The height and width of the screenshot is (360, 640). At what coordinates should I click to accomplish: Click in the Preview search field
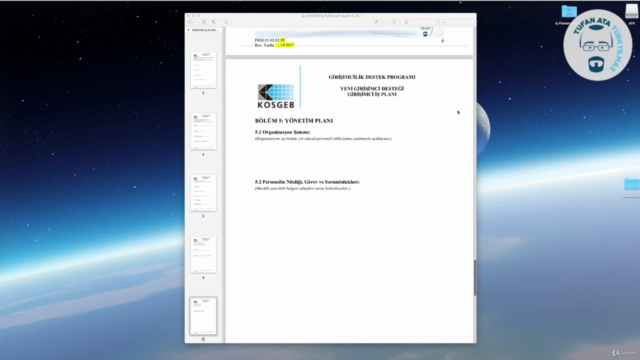click(443, 22)
